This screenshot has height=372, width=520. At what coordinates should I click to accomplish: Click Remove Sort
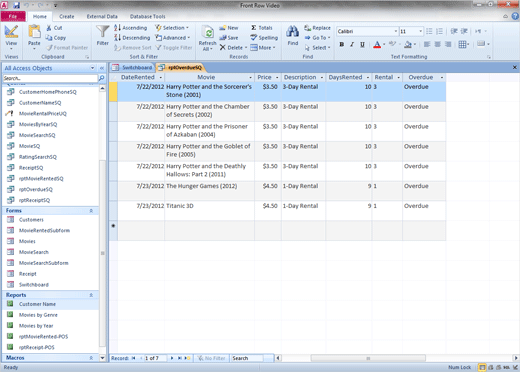point(133,48)
